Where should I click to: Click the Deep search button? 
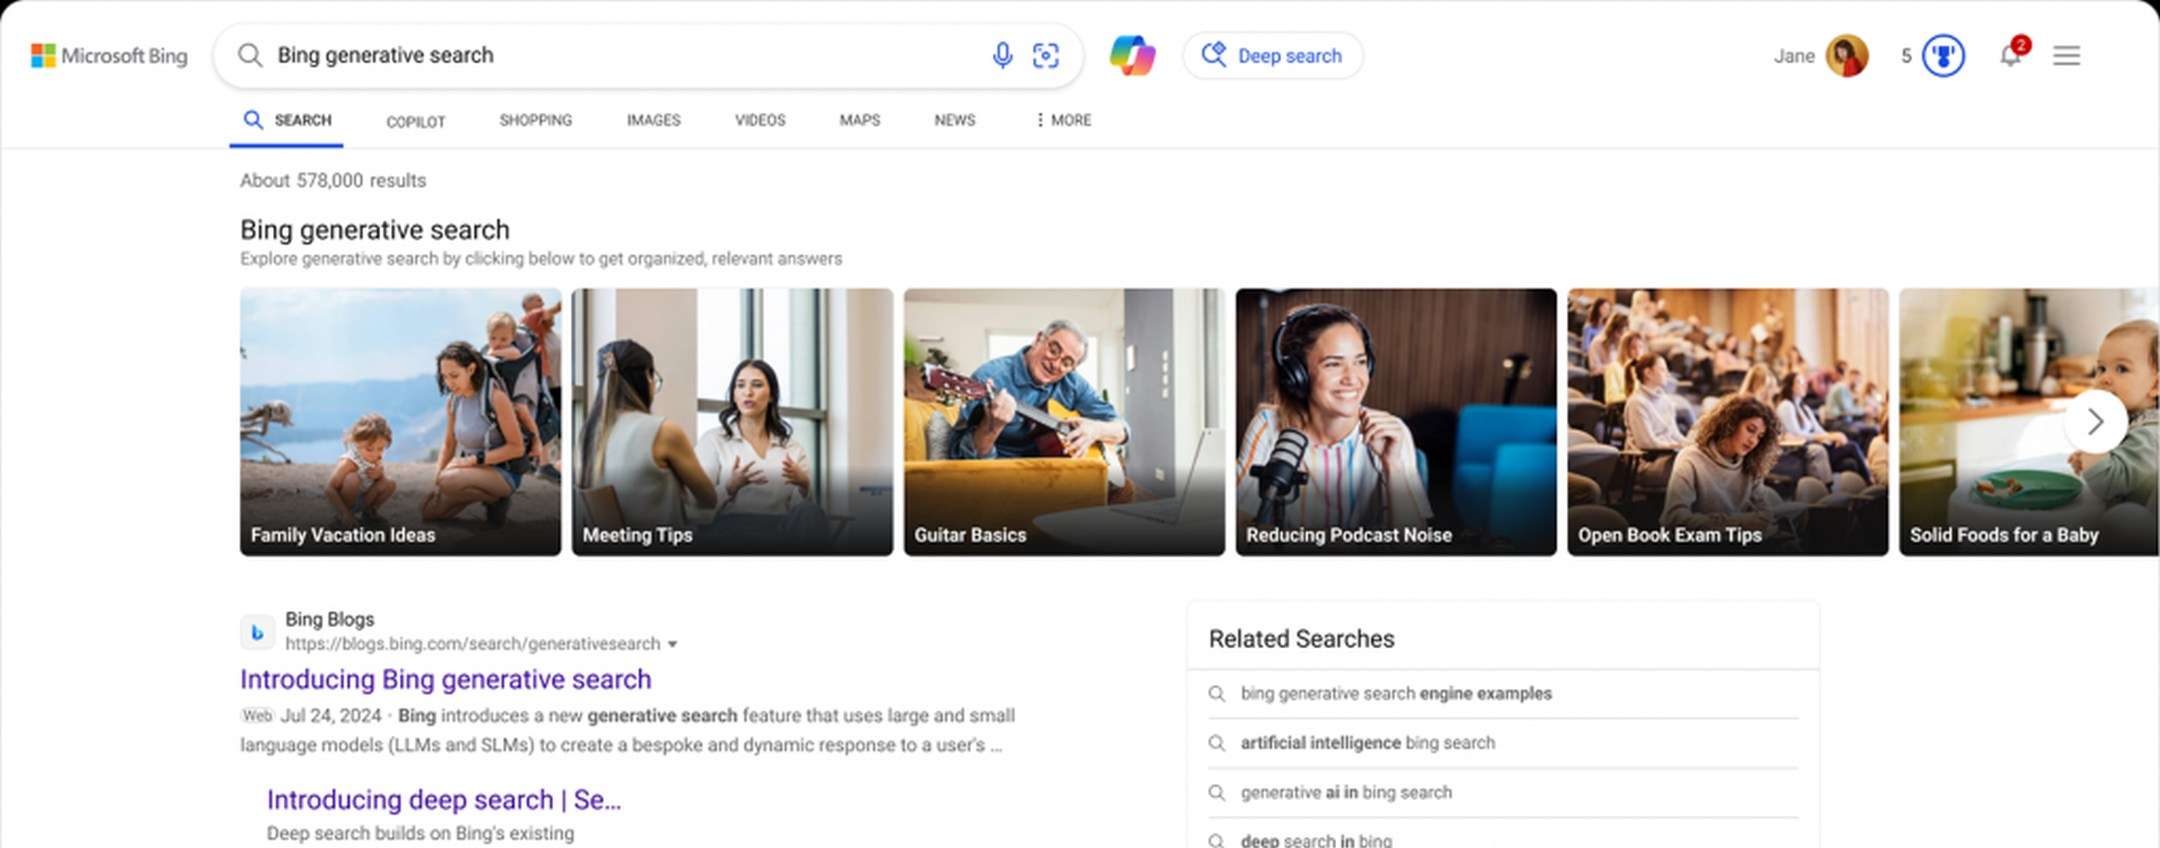pyautogui.click(x=1272, y=56)
